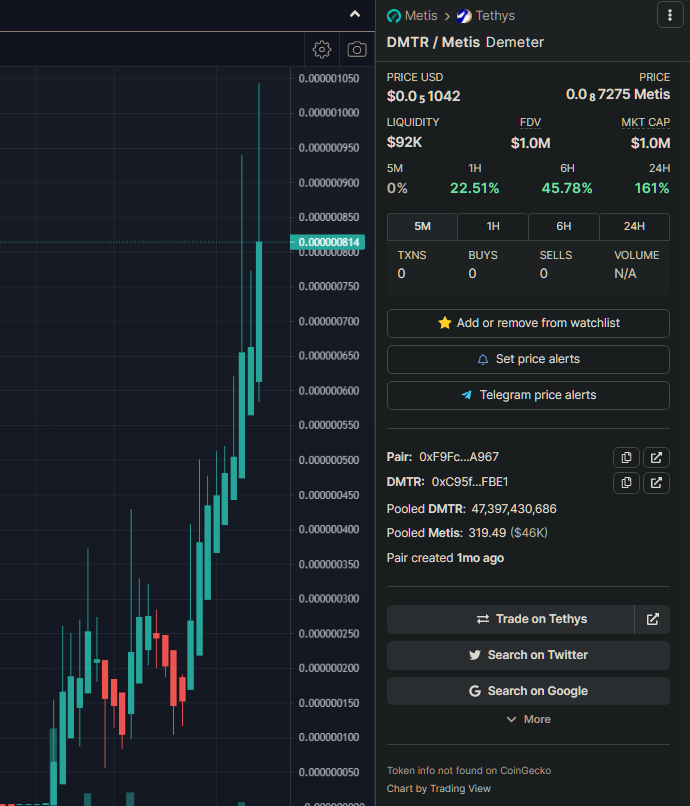The image size is (690, 806).
Task: Open Tethys DEX breadcrumb link
Action: pos(495,16)
